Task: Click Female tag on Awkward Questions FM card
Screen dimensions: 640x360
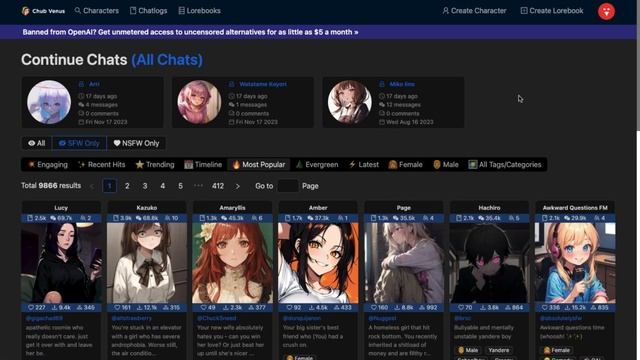Action: [x=557, y=350]
